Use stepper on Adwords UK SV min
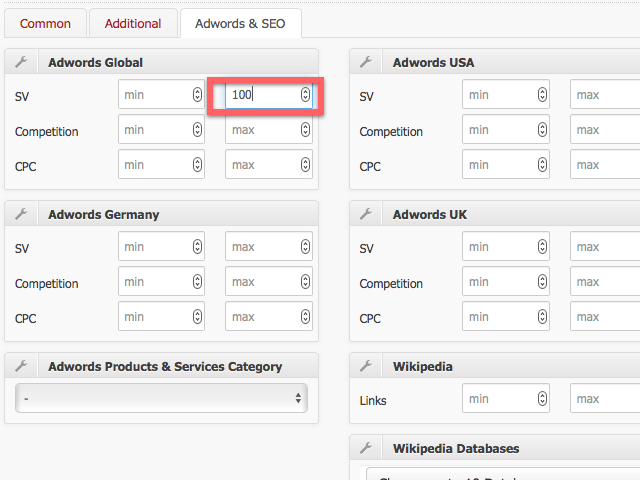Image resolution: width=640 pixels, height=480 pixels. point(542,247)
